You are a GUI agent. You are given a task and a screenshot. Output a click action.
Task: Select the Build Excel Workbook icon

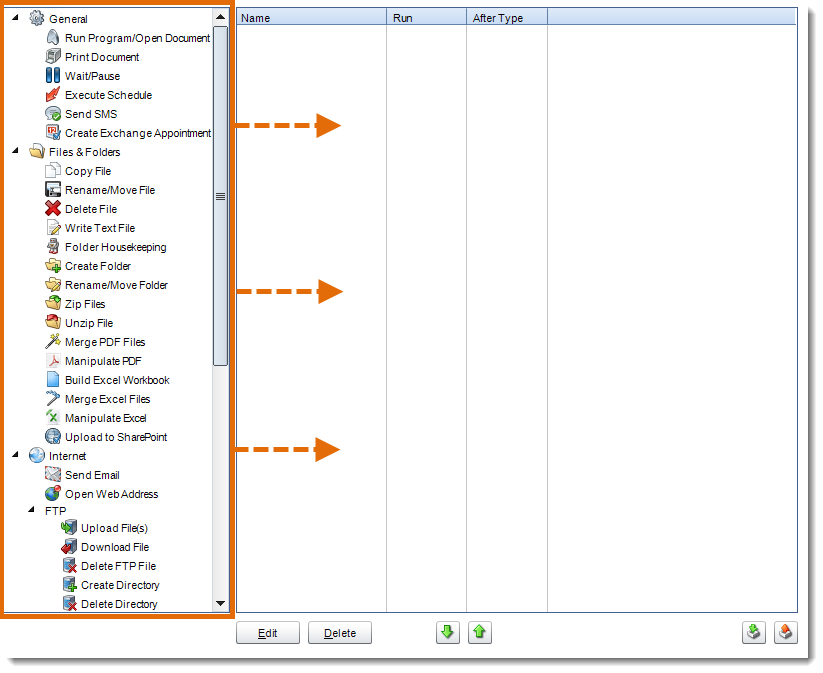[x=53, y=380]
